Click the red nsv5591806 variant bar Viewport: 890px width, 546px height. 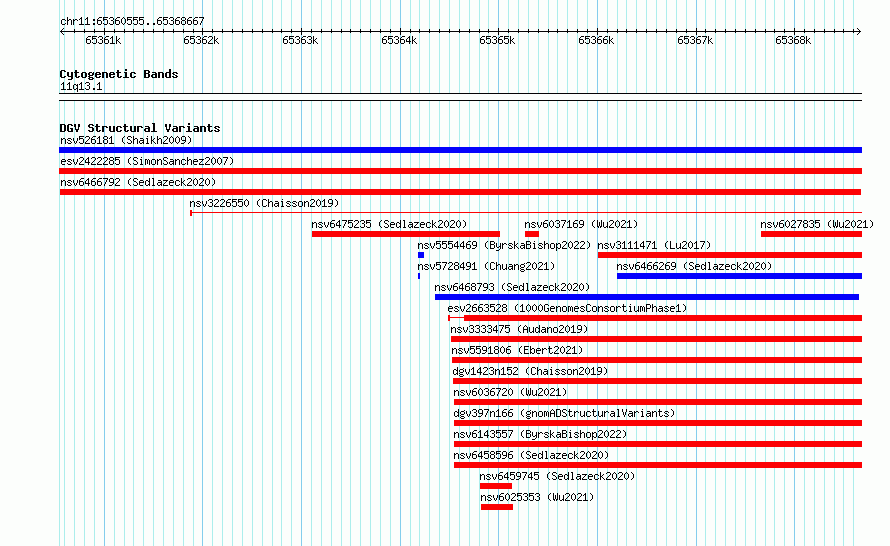tap(657, 360)
